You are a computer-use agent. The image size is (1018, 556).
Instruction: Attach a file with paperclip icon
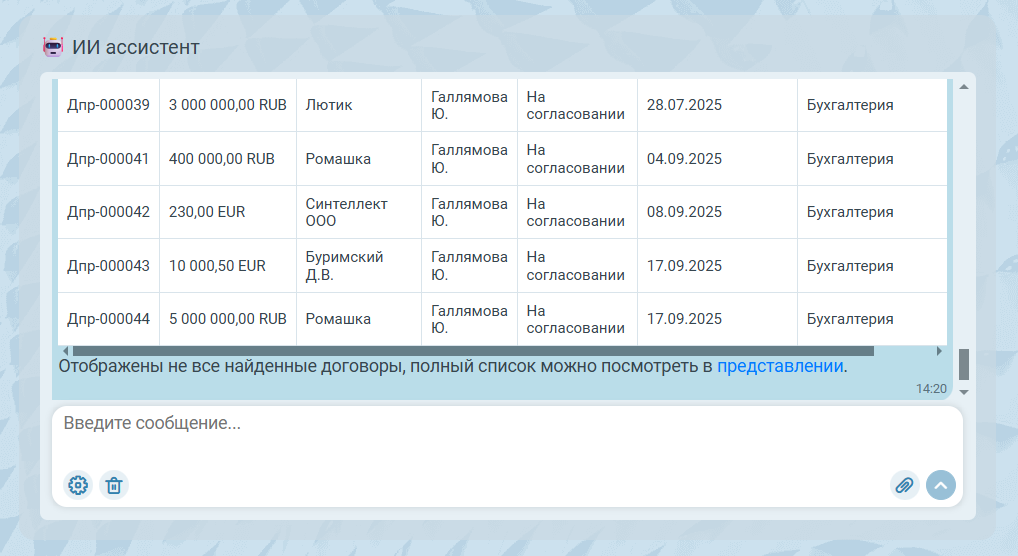coord(904,486)
